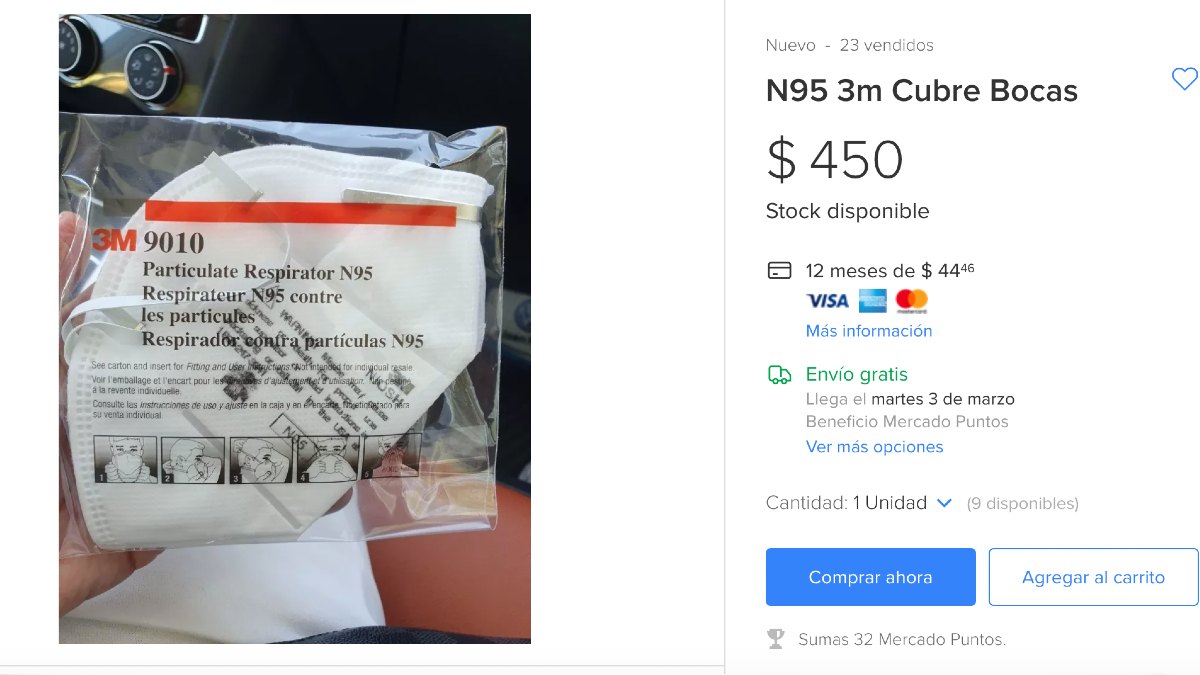Click the credit card installments icon
This screenshot has width=1200, height=675.
779,270
